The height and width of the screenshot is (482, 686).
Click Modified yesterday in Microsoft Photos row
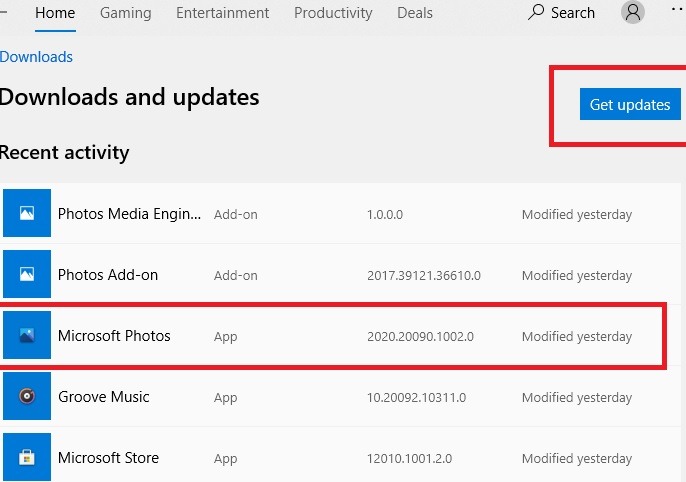click(577, 336)
